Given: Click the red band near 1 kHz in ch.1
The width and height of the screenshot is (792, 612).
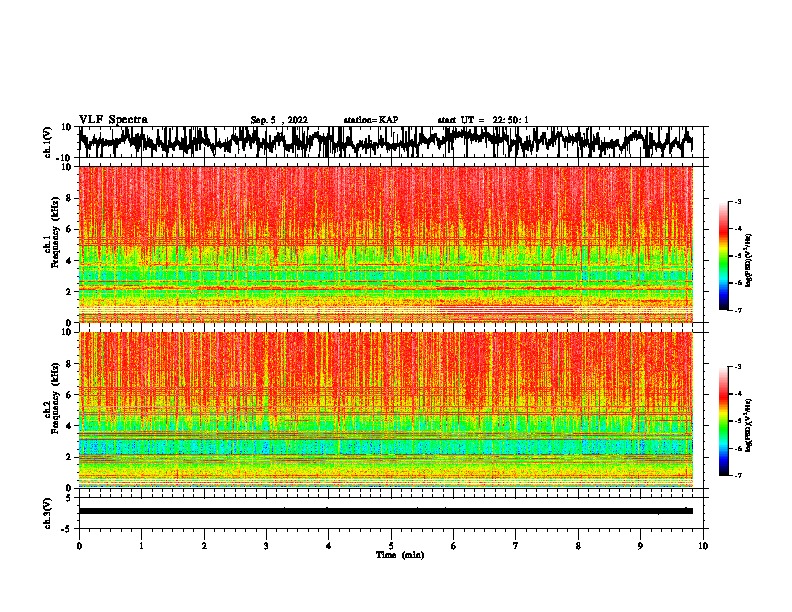Looking at the screenshot, I should 505,308.
